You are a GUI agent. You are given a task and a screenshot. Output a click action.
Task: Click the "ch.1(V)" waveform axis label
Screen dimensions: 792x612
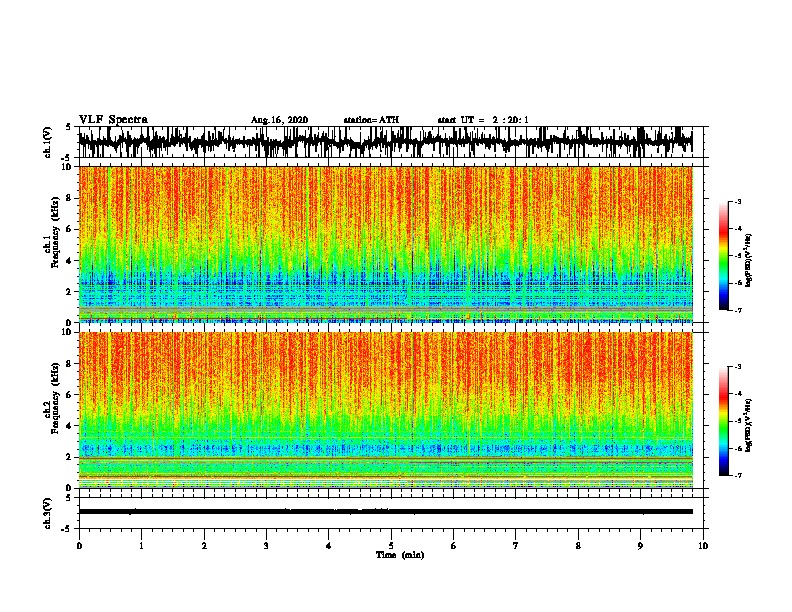[48, 142]
